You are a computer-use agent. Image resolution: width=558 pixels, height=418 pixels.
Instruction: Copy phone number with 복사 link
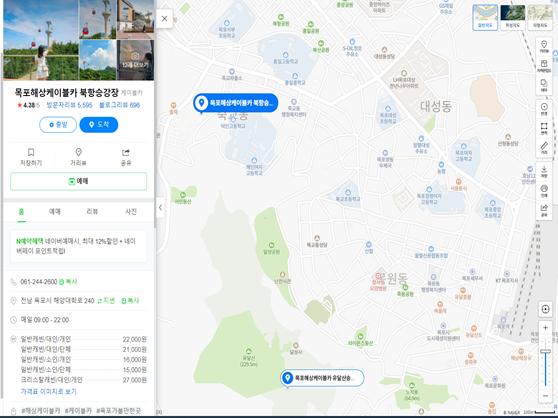(68, 282)
